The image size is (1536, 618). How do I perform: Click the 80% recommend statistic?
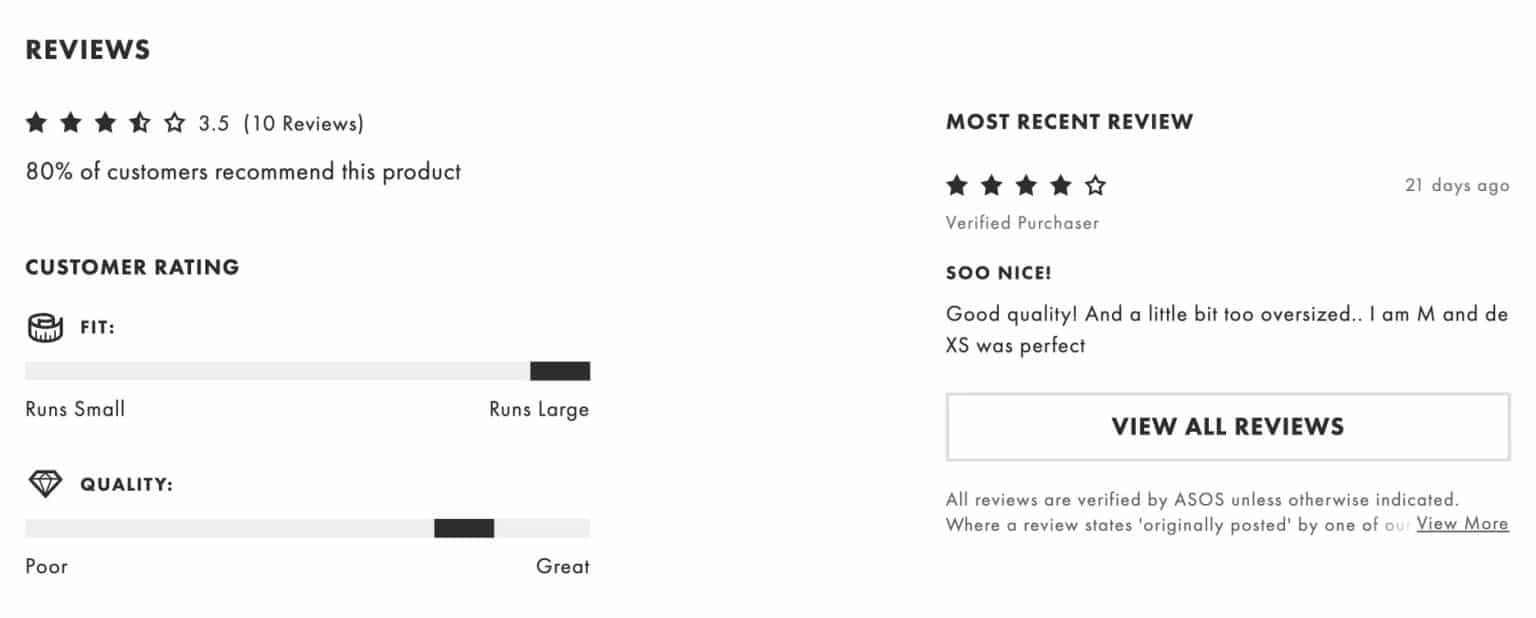243,171
